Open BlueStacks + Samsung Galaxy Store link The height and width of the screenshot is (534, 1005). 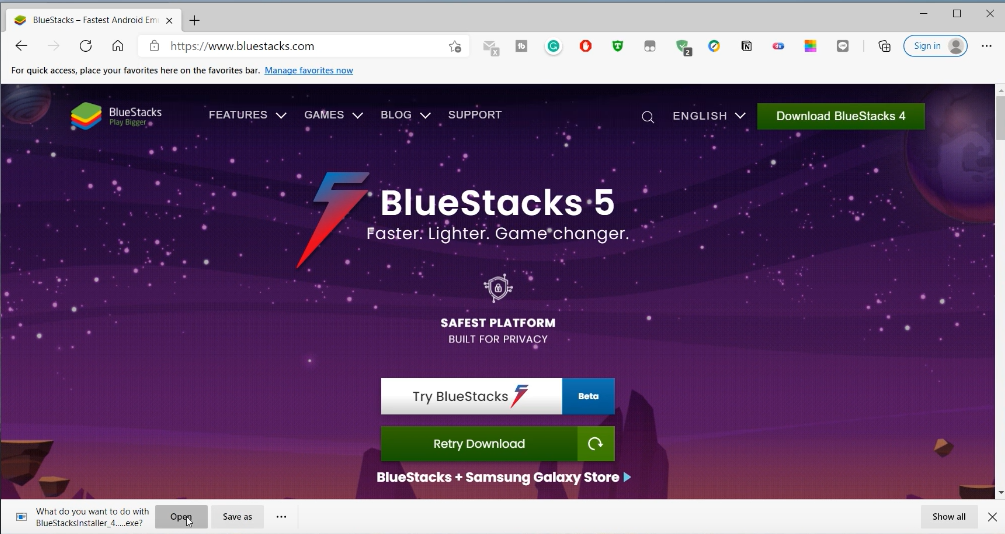[504, 478]
